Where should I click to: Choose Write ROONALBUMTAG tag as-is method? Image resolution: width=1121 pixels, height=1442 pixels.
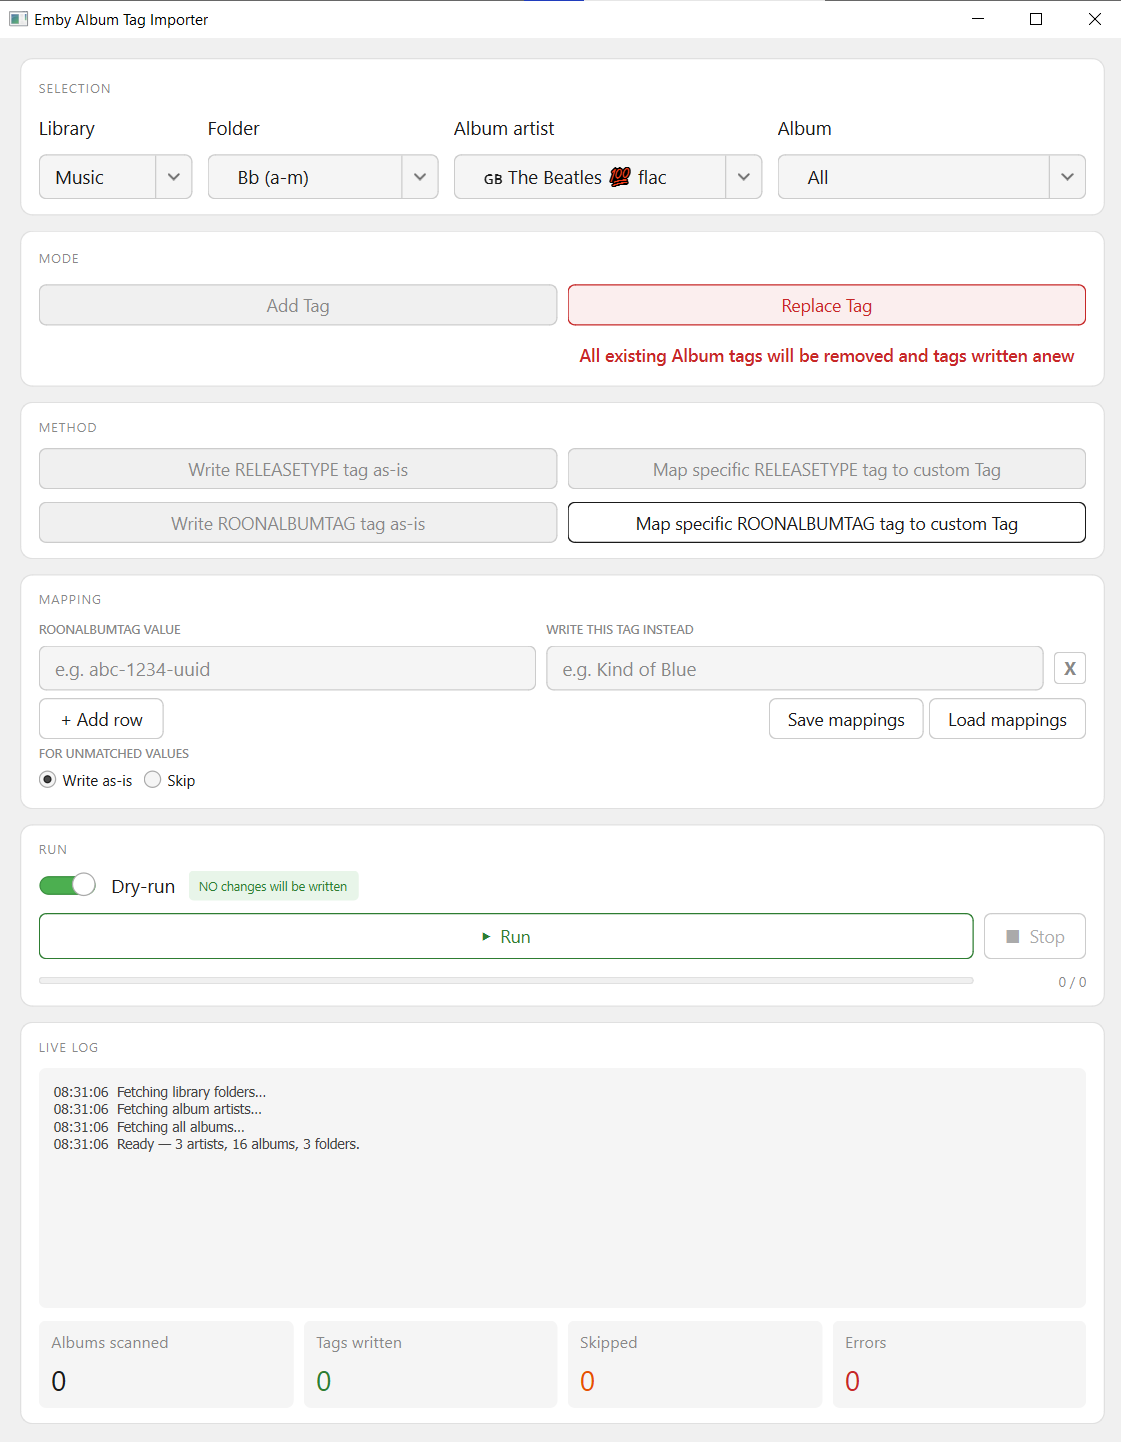(297, 524)
